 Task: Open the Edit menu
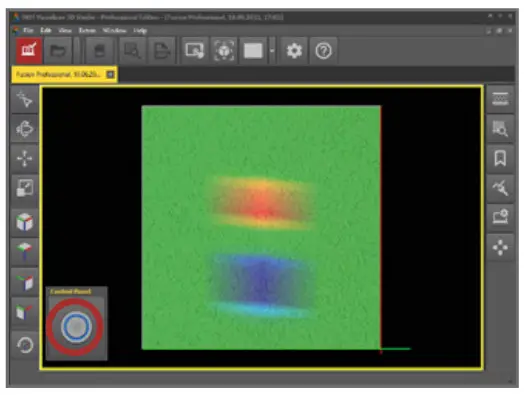tap(46, 31)
